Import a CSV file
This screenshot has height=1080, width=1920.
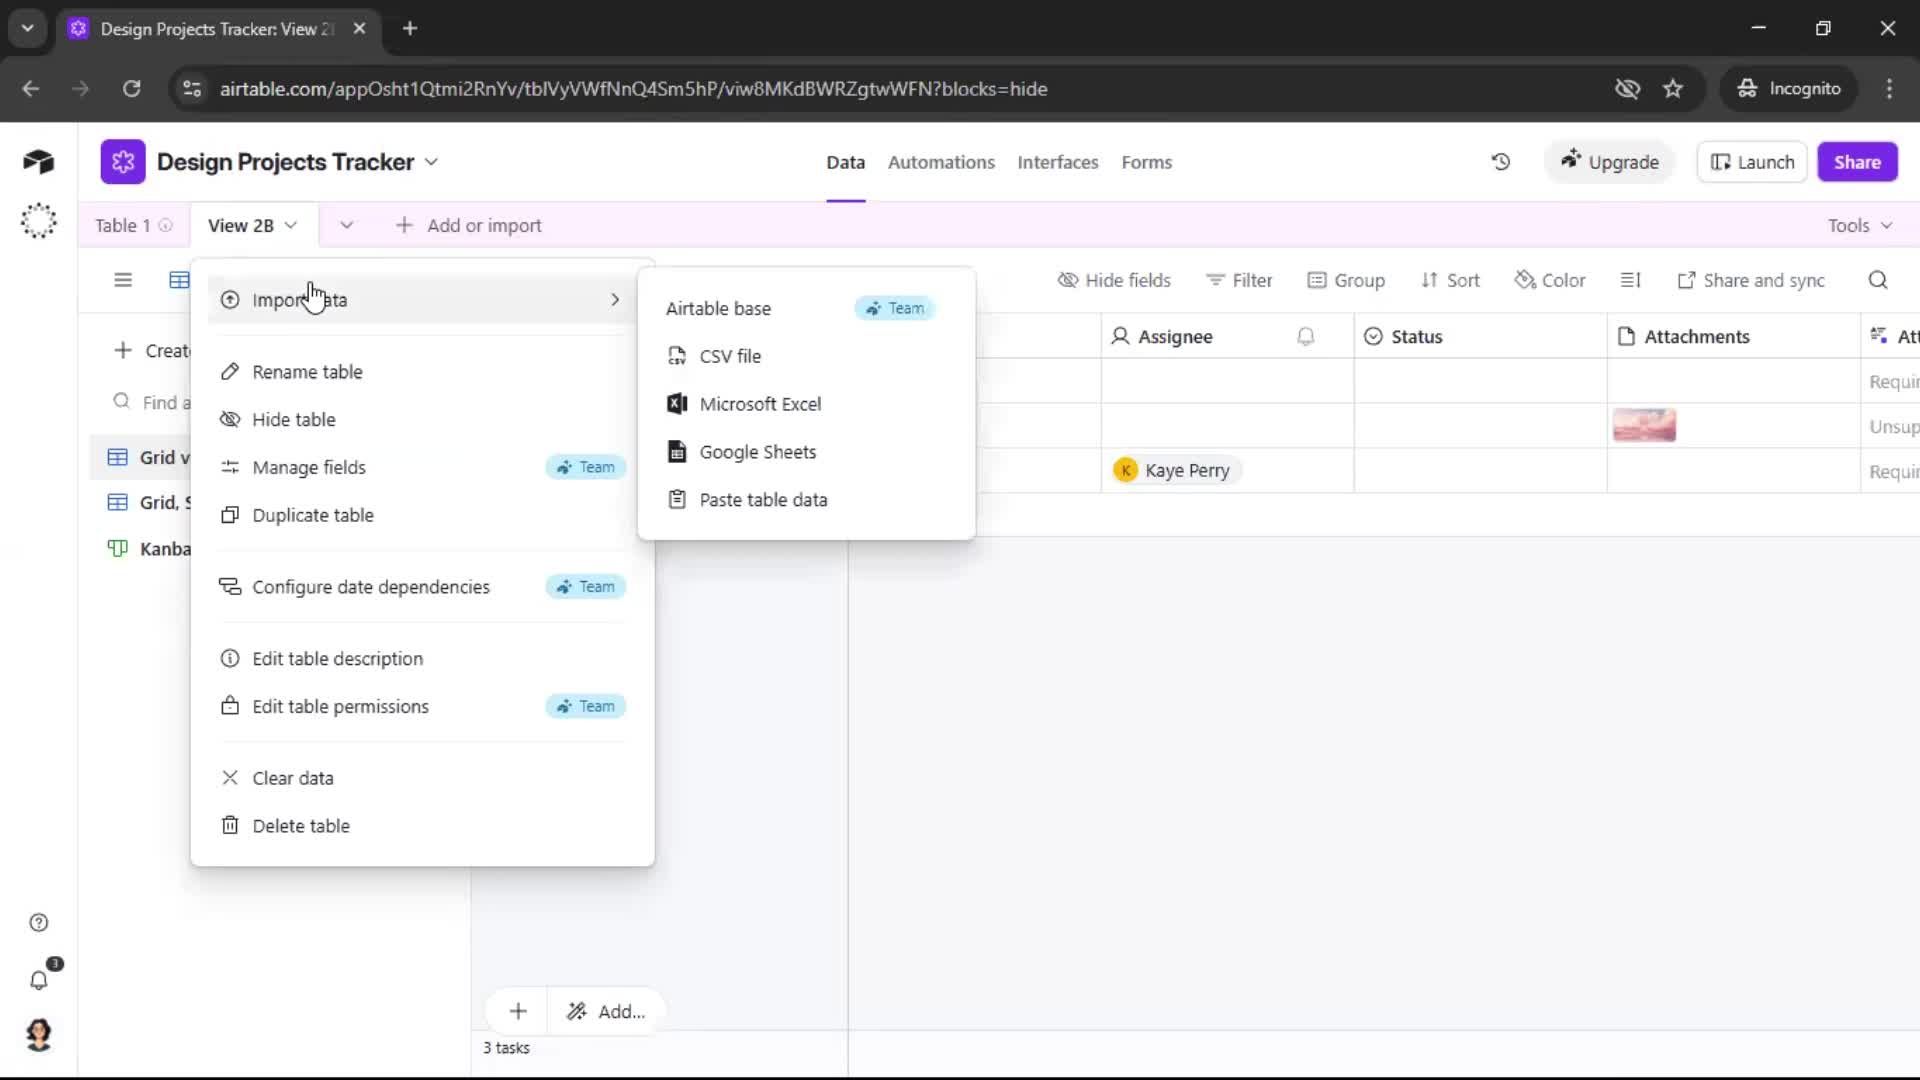[x=806, y=357]
